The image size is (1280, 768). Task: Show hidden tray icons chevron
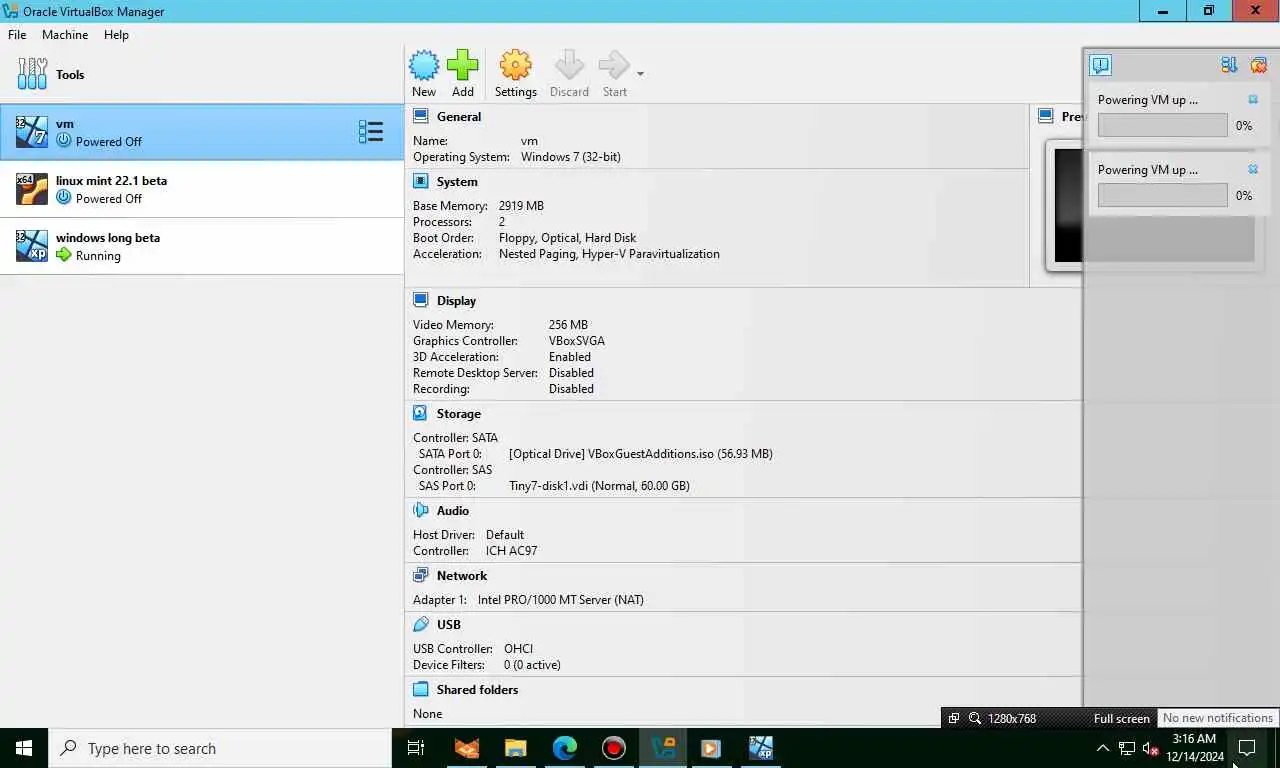click(x=1103, y=748)
